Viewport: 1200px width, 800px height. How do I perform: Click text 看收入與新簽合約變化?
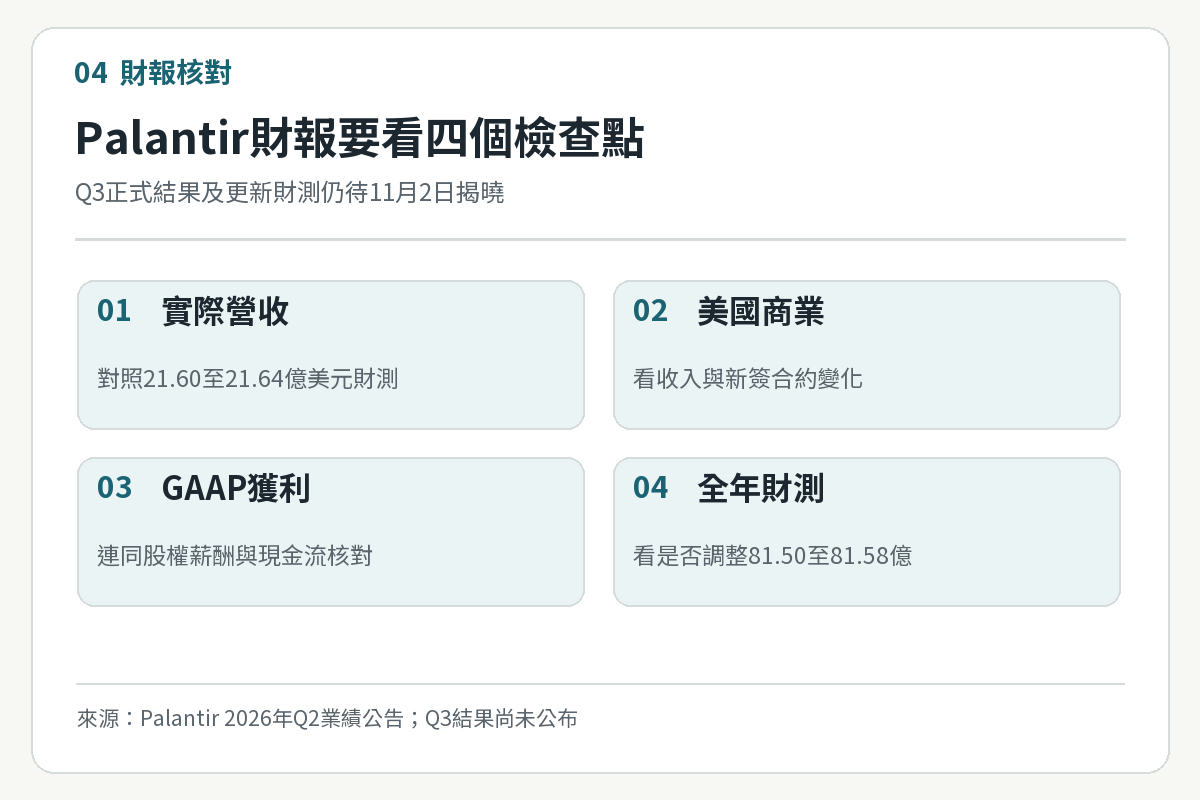tap(748, 379)
